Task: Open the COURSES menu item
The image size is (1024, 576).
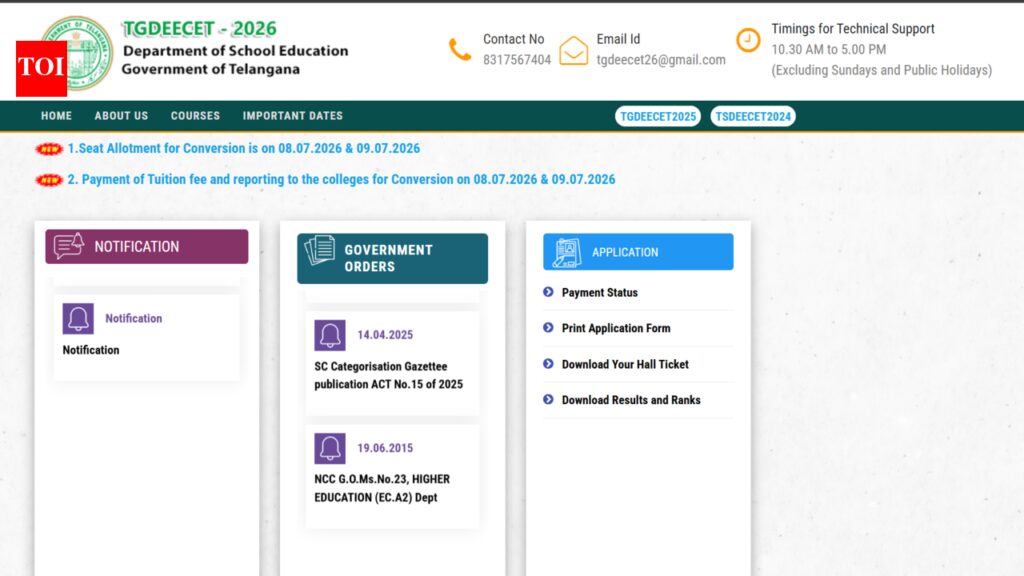Action: coord(195,116)
